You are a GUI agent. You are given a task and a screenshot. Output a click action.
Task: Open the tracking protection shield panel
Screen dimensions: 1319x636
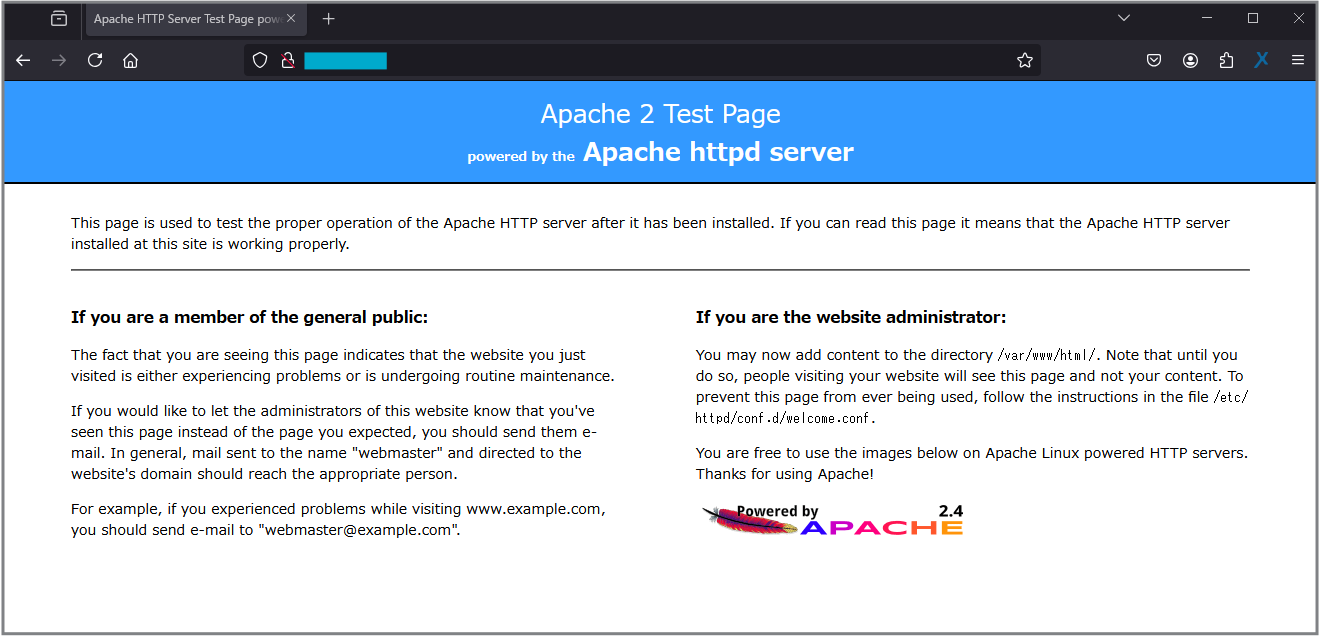pos(260,60)
